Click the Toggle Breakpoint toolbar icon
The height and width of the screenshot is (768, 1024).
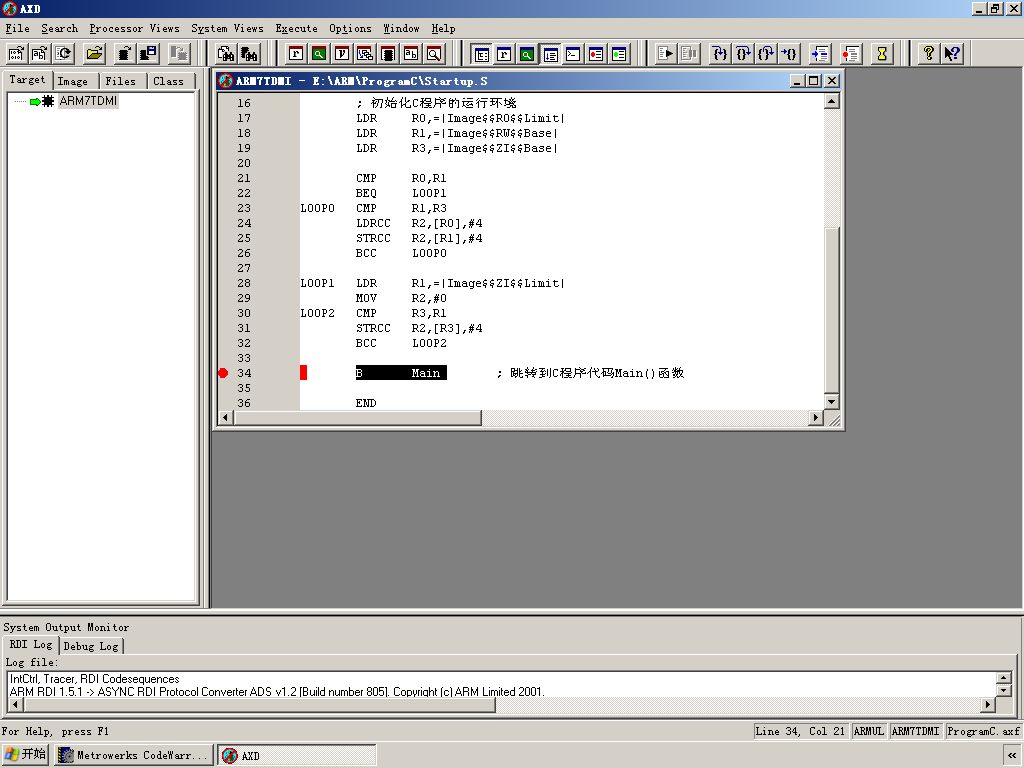[x=850, y=54]
